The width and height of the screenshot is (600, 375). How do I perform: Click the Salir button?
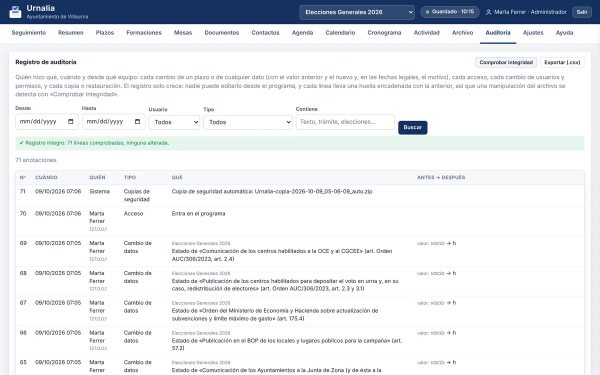coord(582,12)
